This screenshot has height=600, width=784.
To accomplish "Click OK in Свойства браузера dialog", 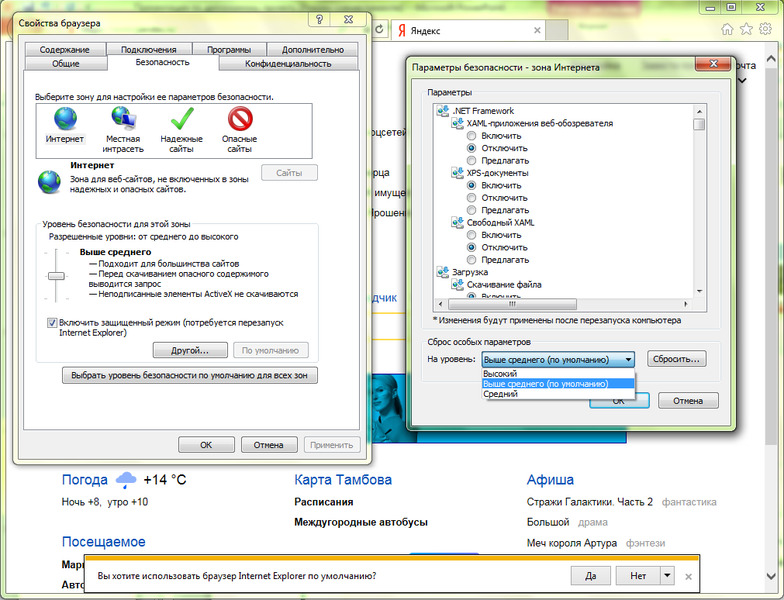I will (206, 444).
